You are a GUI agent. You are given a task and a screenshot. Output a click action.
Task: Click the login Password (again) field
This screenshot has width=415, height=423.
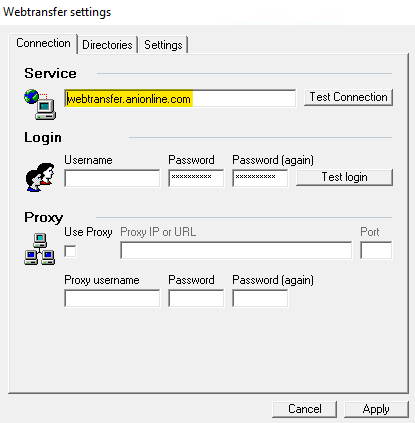pyautogui.click(x=260, y=178)
